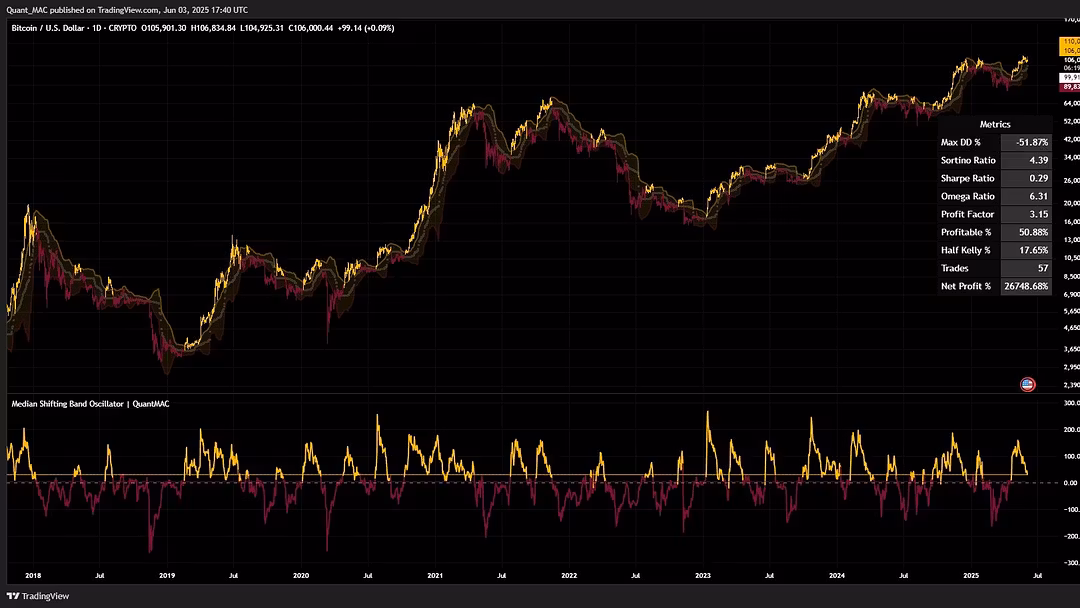Viewport: 1080px width, 608px height.
Task: Click the 2020 time axis label
Action: (301, 576)
